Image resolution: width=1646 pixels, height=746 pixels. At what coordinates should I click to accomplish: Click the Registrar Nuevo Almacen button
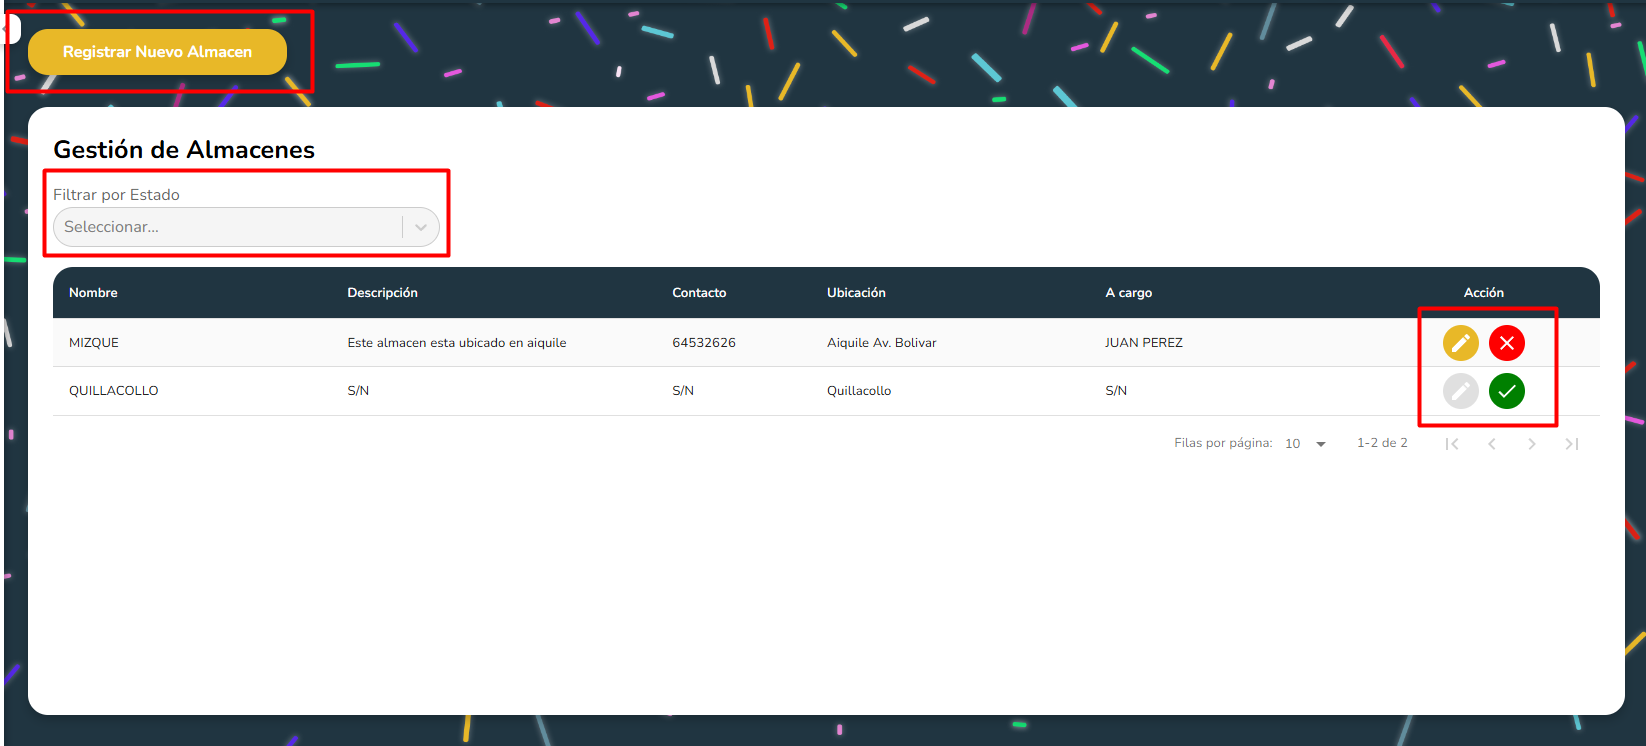pyautogui.click(x=157, y=52)
